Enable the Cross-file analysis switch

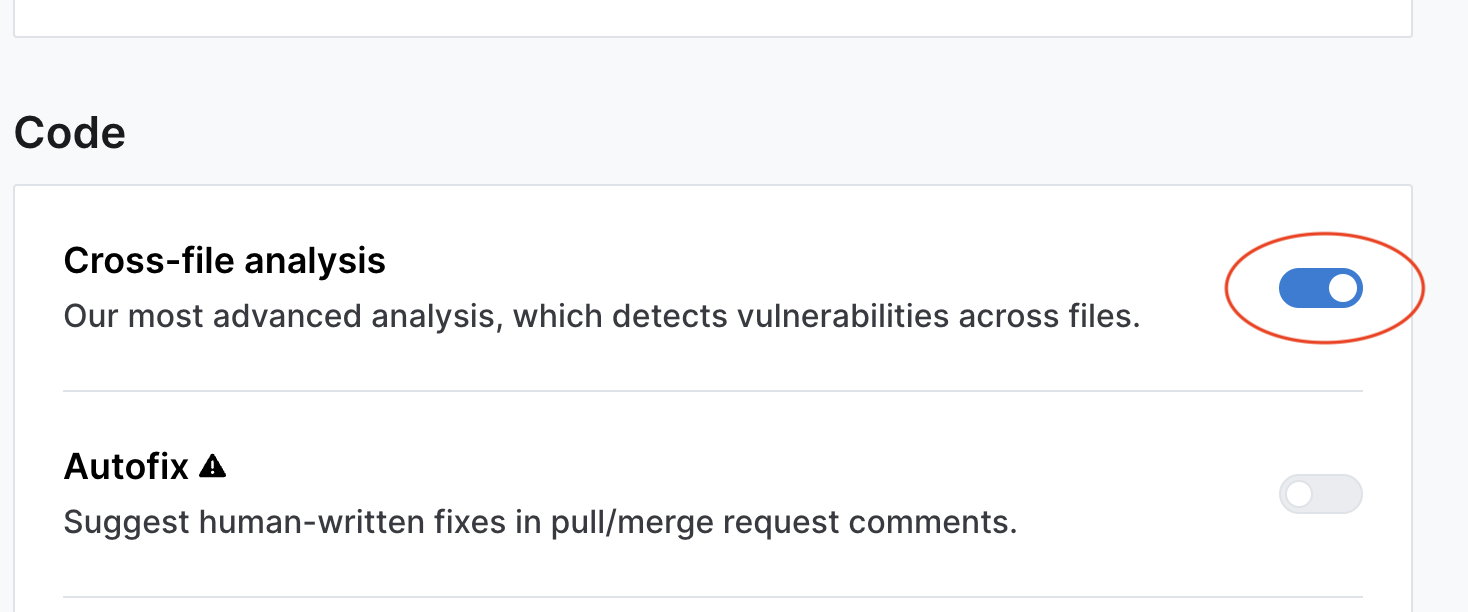point(1321,288)
